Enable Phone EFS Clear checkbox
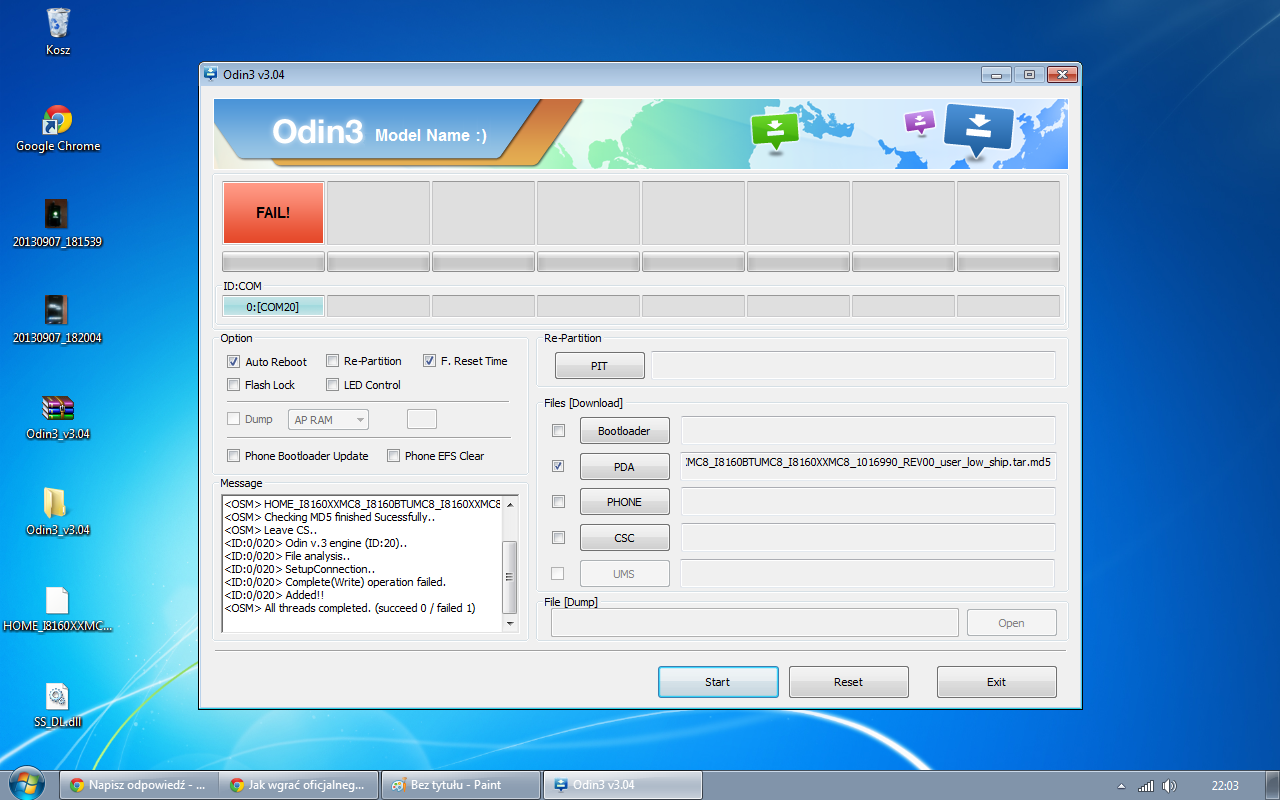This screenshot has height=800, width=1280. click(394, 456)
